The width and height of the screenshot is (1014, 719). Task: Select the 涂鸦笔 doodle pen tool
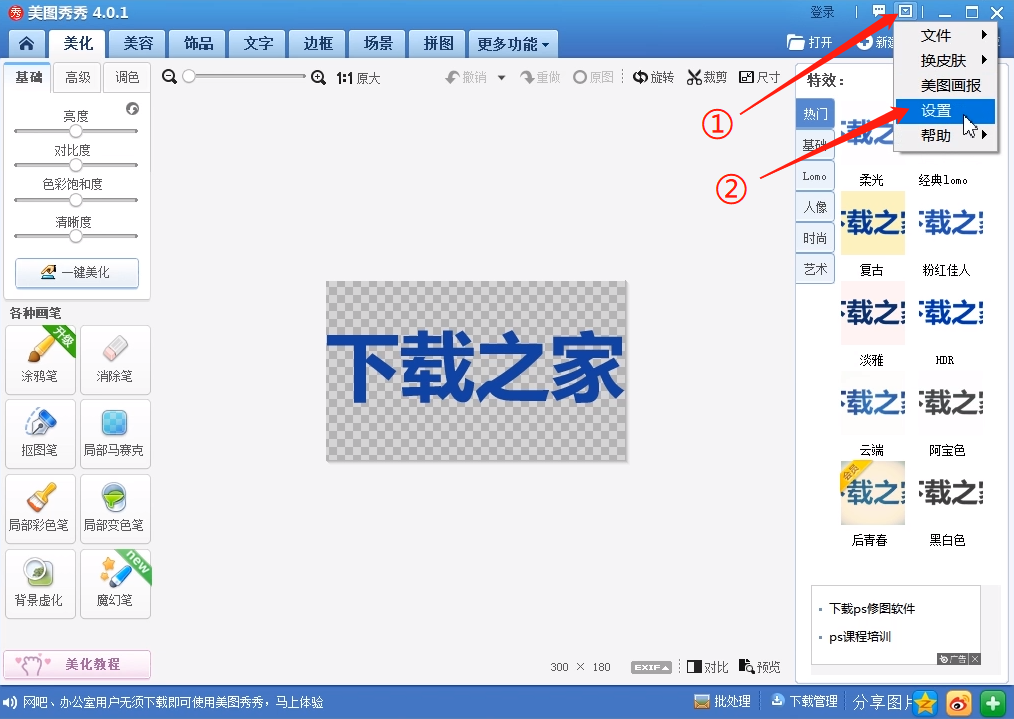click(40, 358)
